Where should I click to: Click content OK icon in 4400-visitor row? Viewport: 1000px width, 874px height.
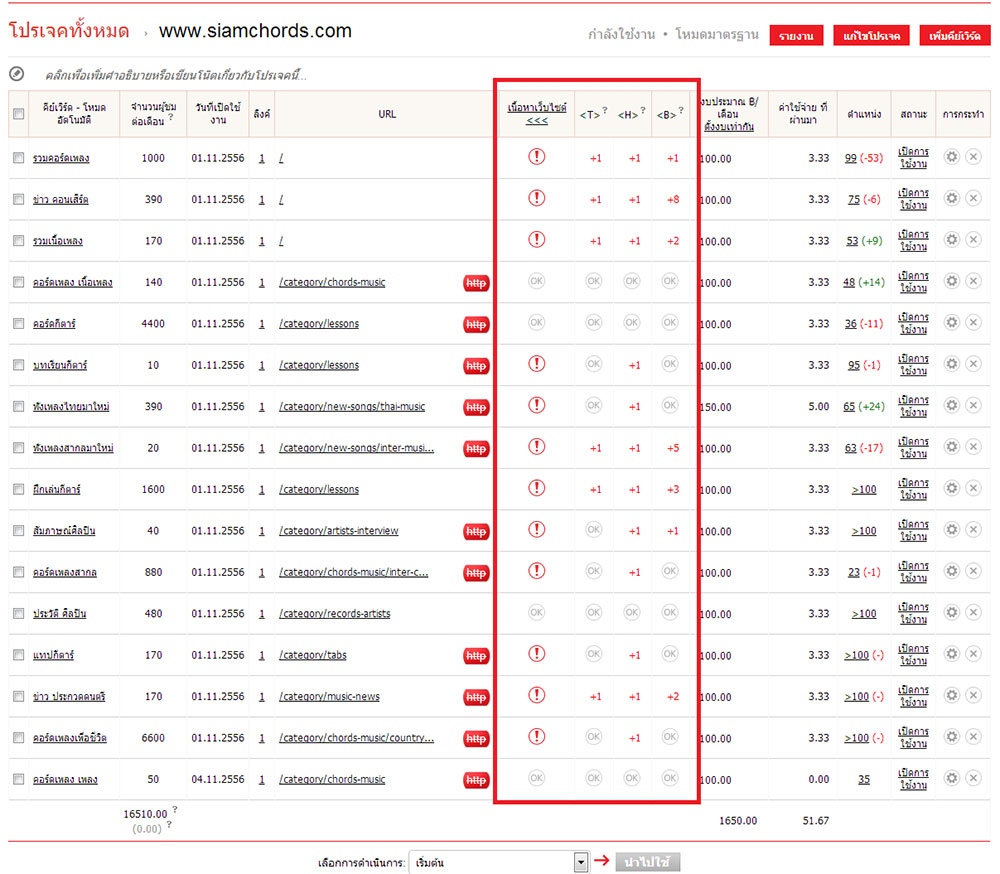[536, 322]
